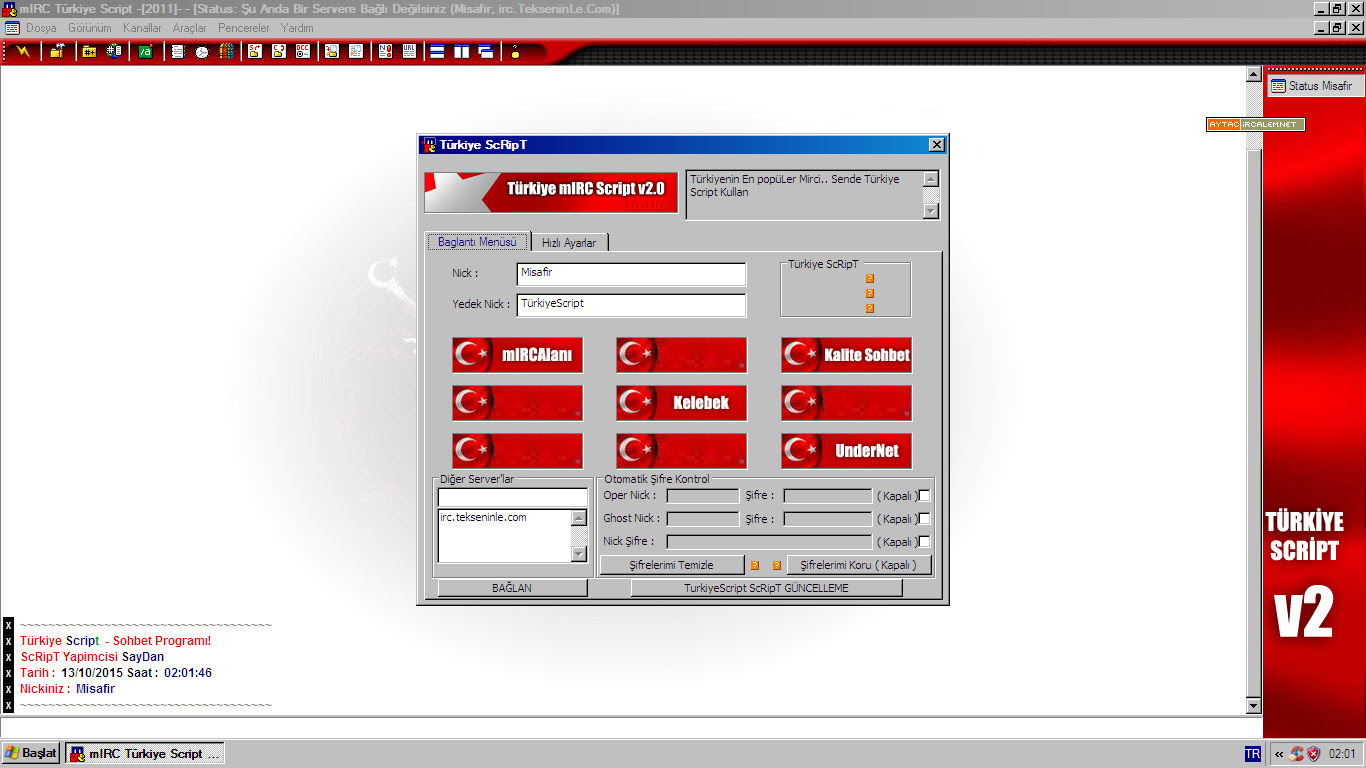
Task: Click the yellow About toolbar icon
Action: (515, 51)
